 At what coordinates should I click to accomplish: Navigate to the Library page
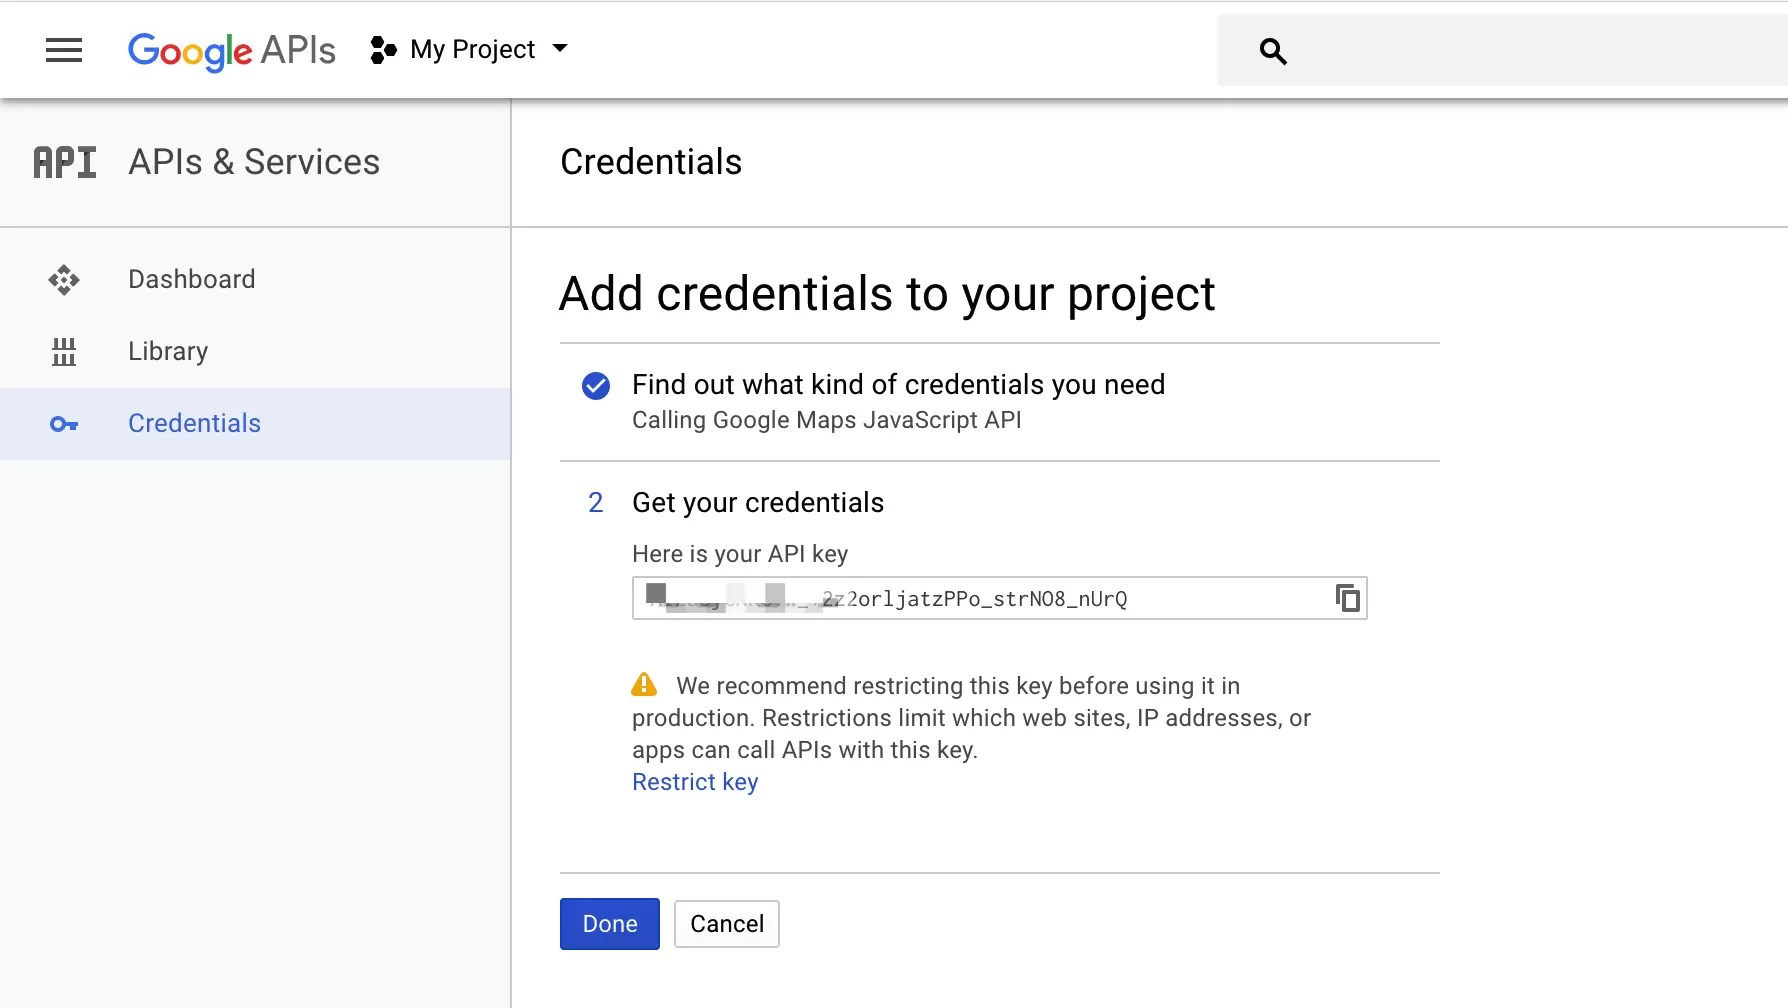click(167, 351)
